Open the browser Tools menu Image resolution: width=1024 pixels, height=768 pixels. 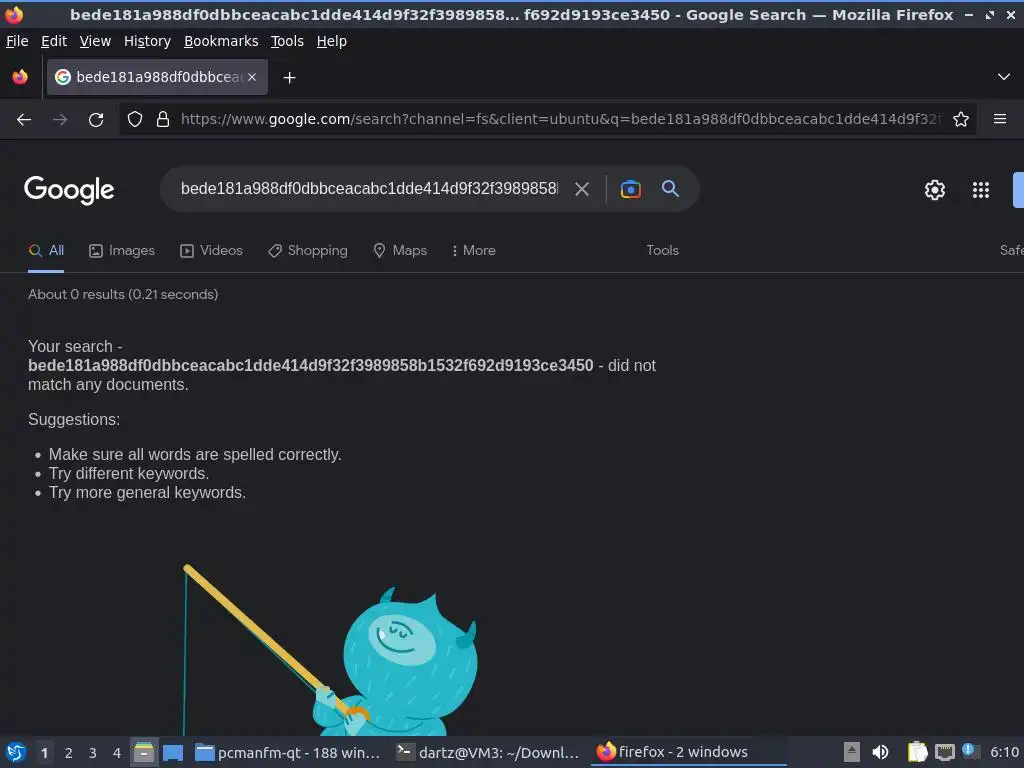click(287, 41)
